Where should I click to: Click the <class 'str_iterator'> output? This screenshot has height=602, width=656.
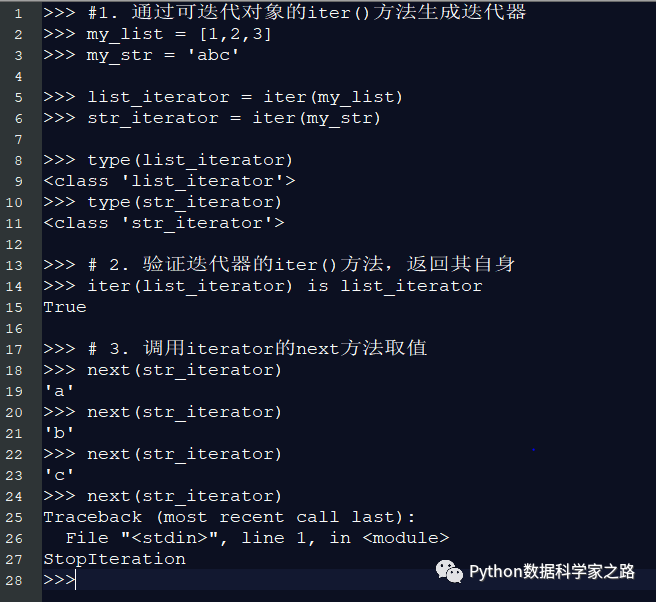(164, 223)
